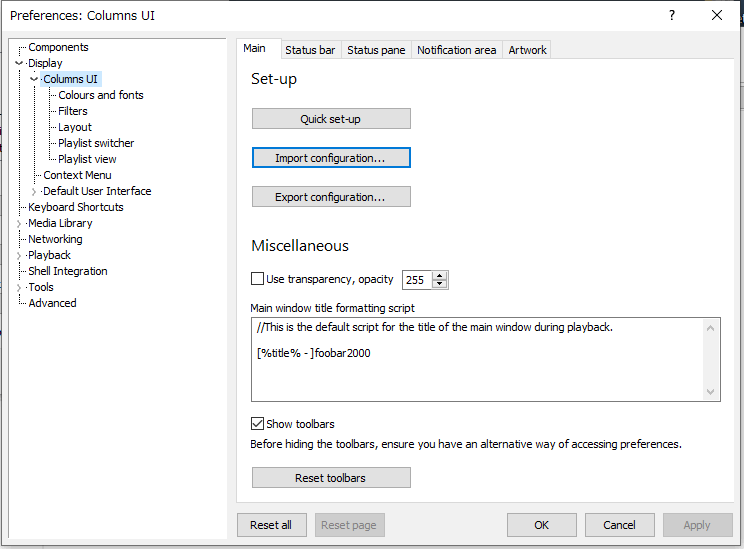Collapse the Columns UI tree node
The width and height of the screenshot is (744, 549).
(34, 79)
